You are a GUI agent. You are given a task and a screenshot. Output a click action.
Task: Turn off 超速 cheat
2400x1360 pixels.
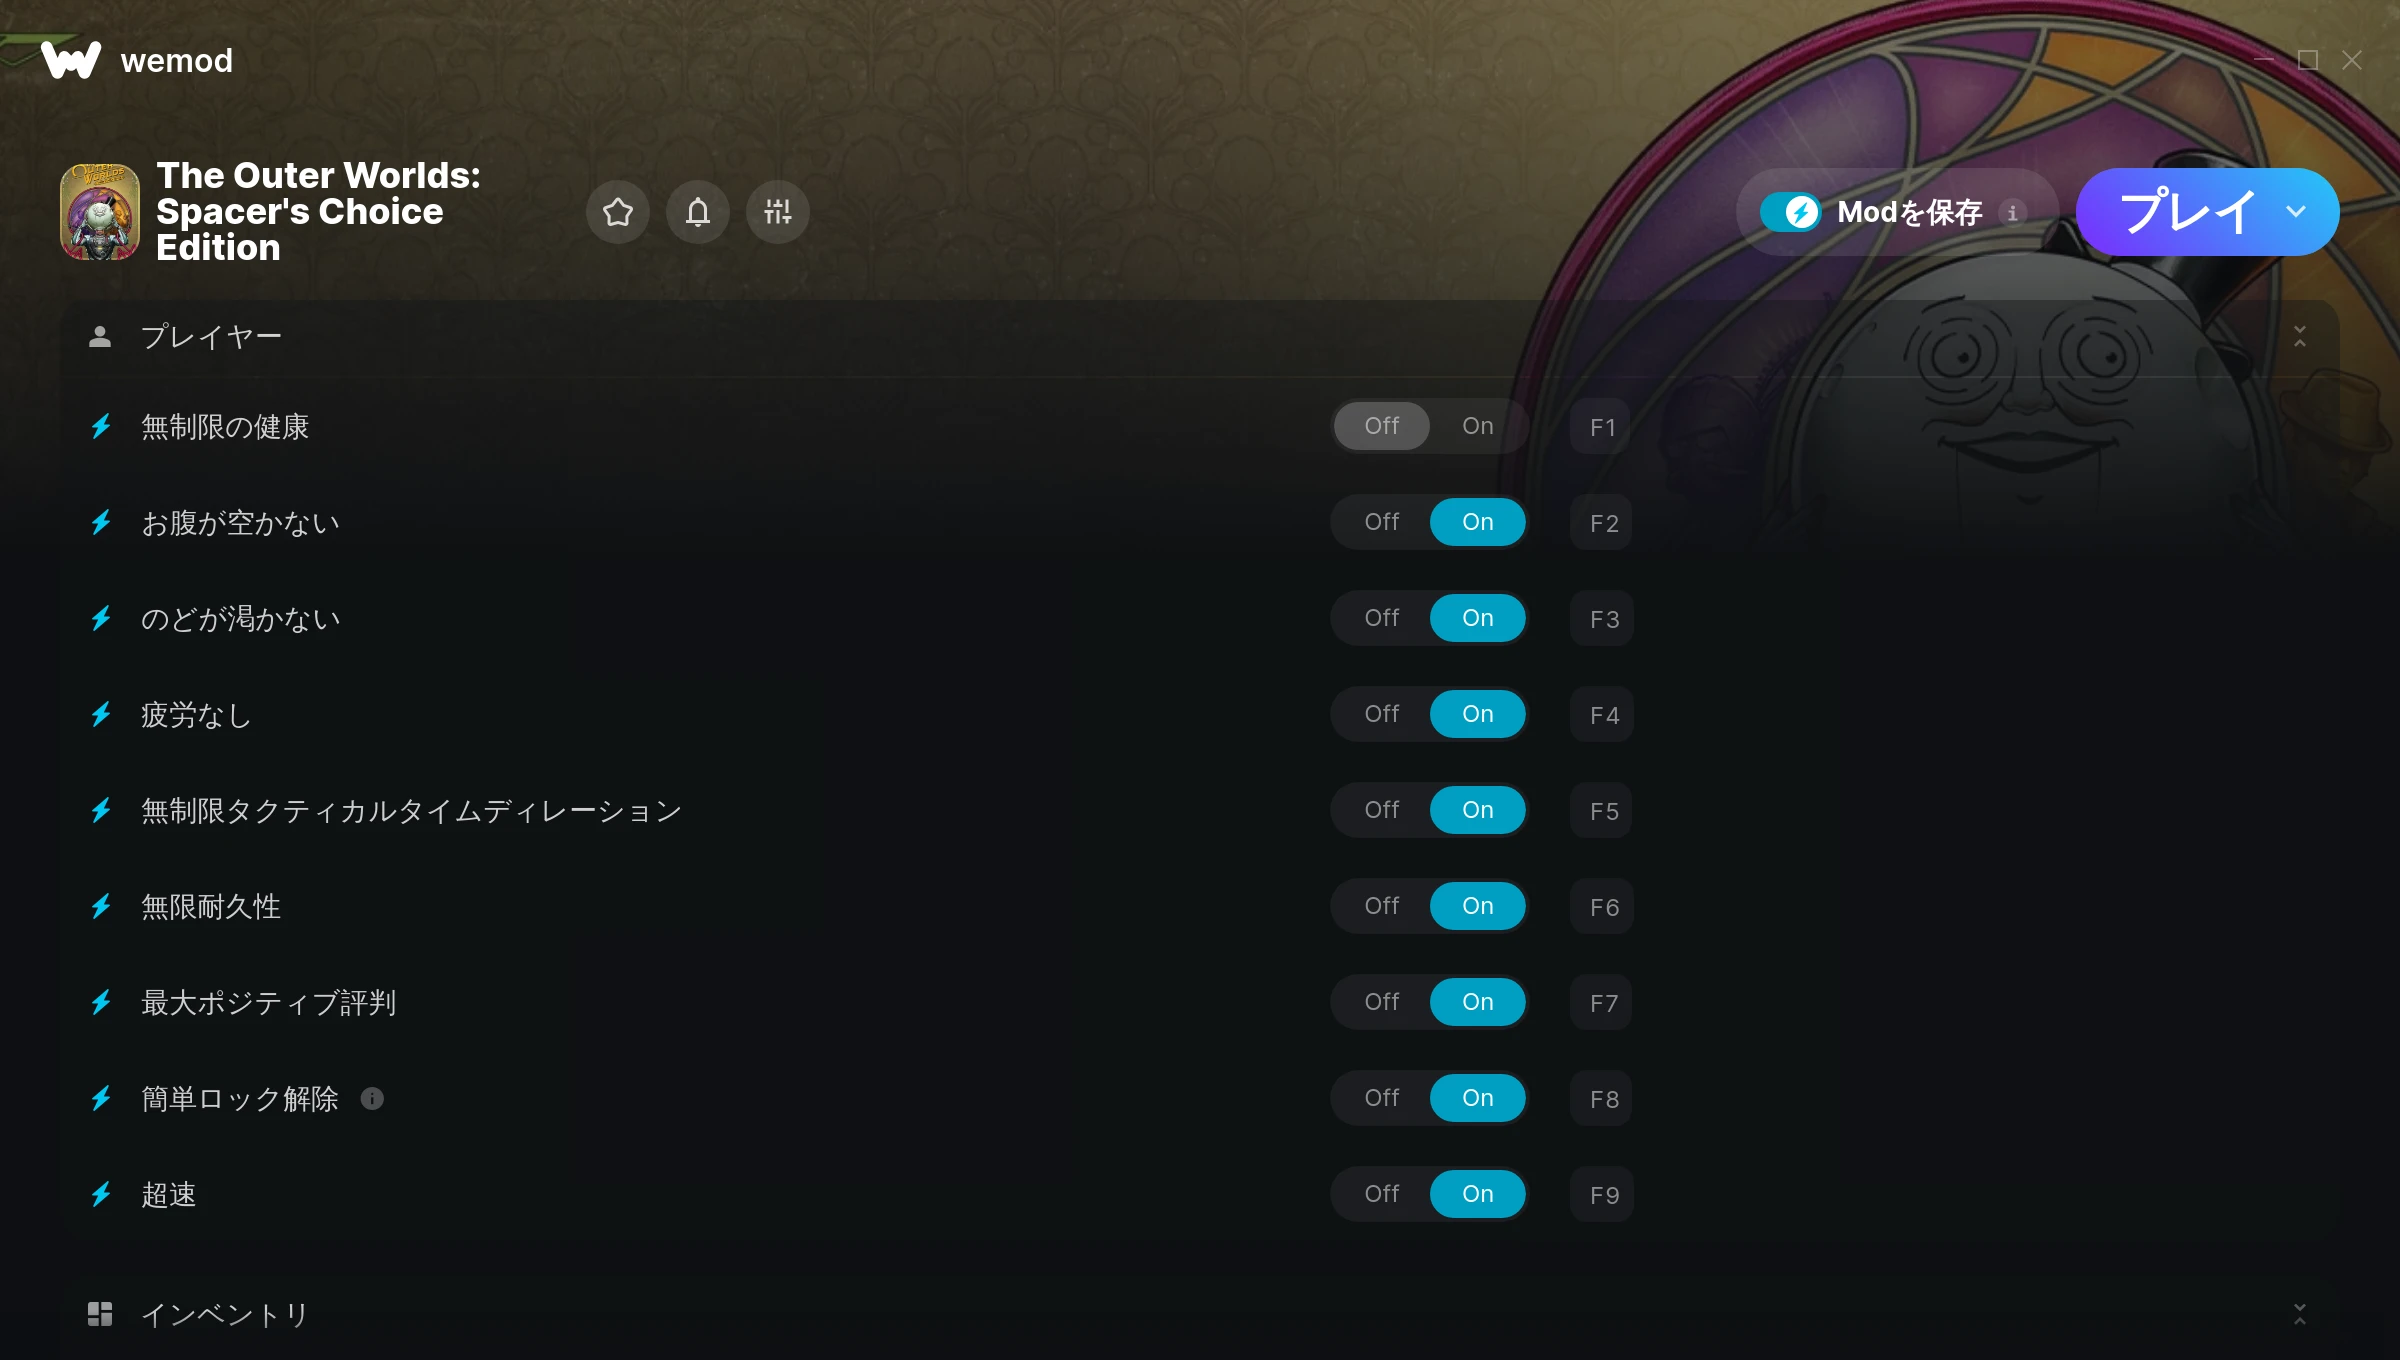pos(1382,1194)
